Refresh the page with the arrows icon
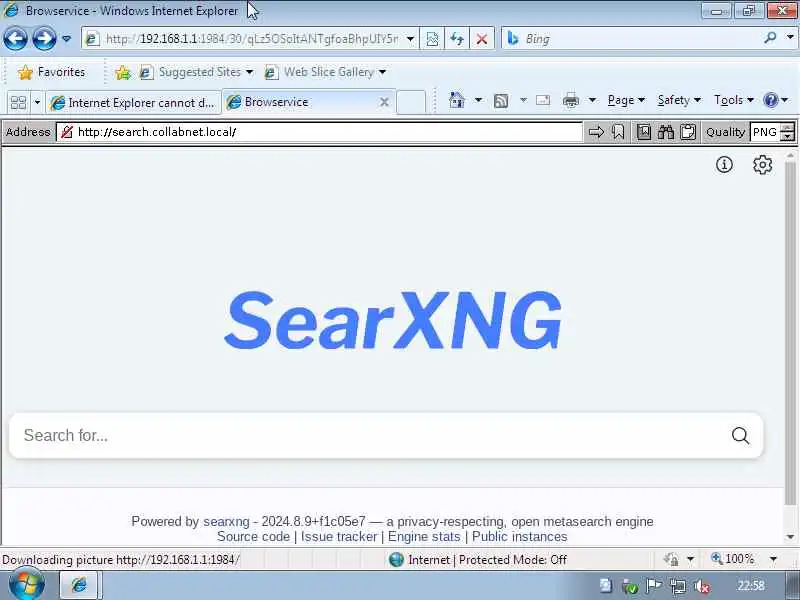Screen dimensions: 800x600 (457, 39)
